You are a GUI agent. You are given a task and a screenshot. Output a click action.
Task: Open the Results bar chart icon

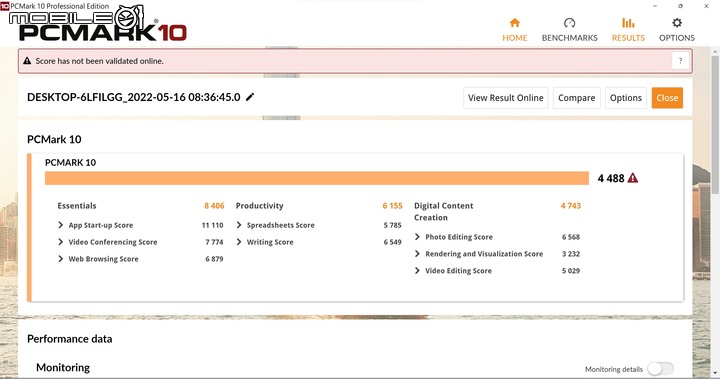(x=628, y=23)
